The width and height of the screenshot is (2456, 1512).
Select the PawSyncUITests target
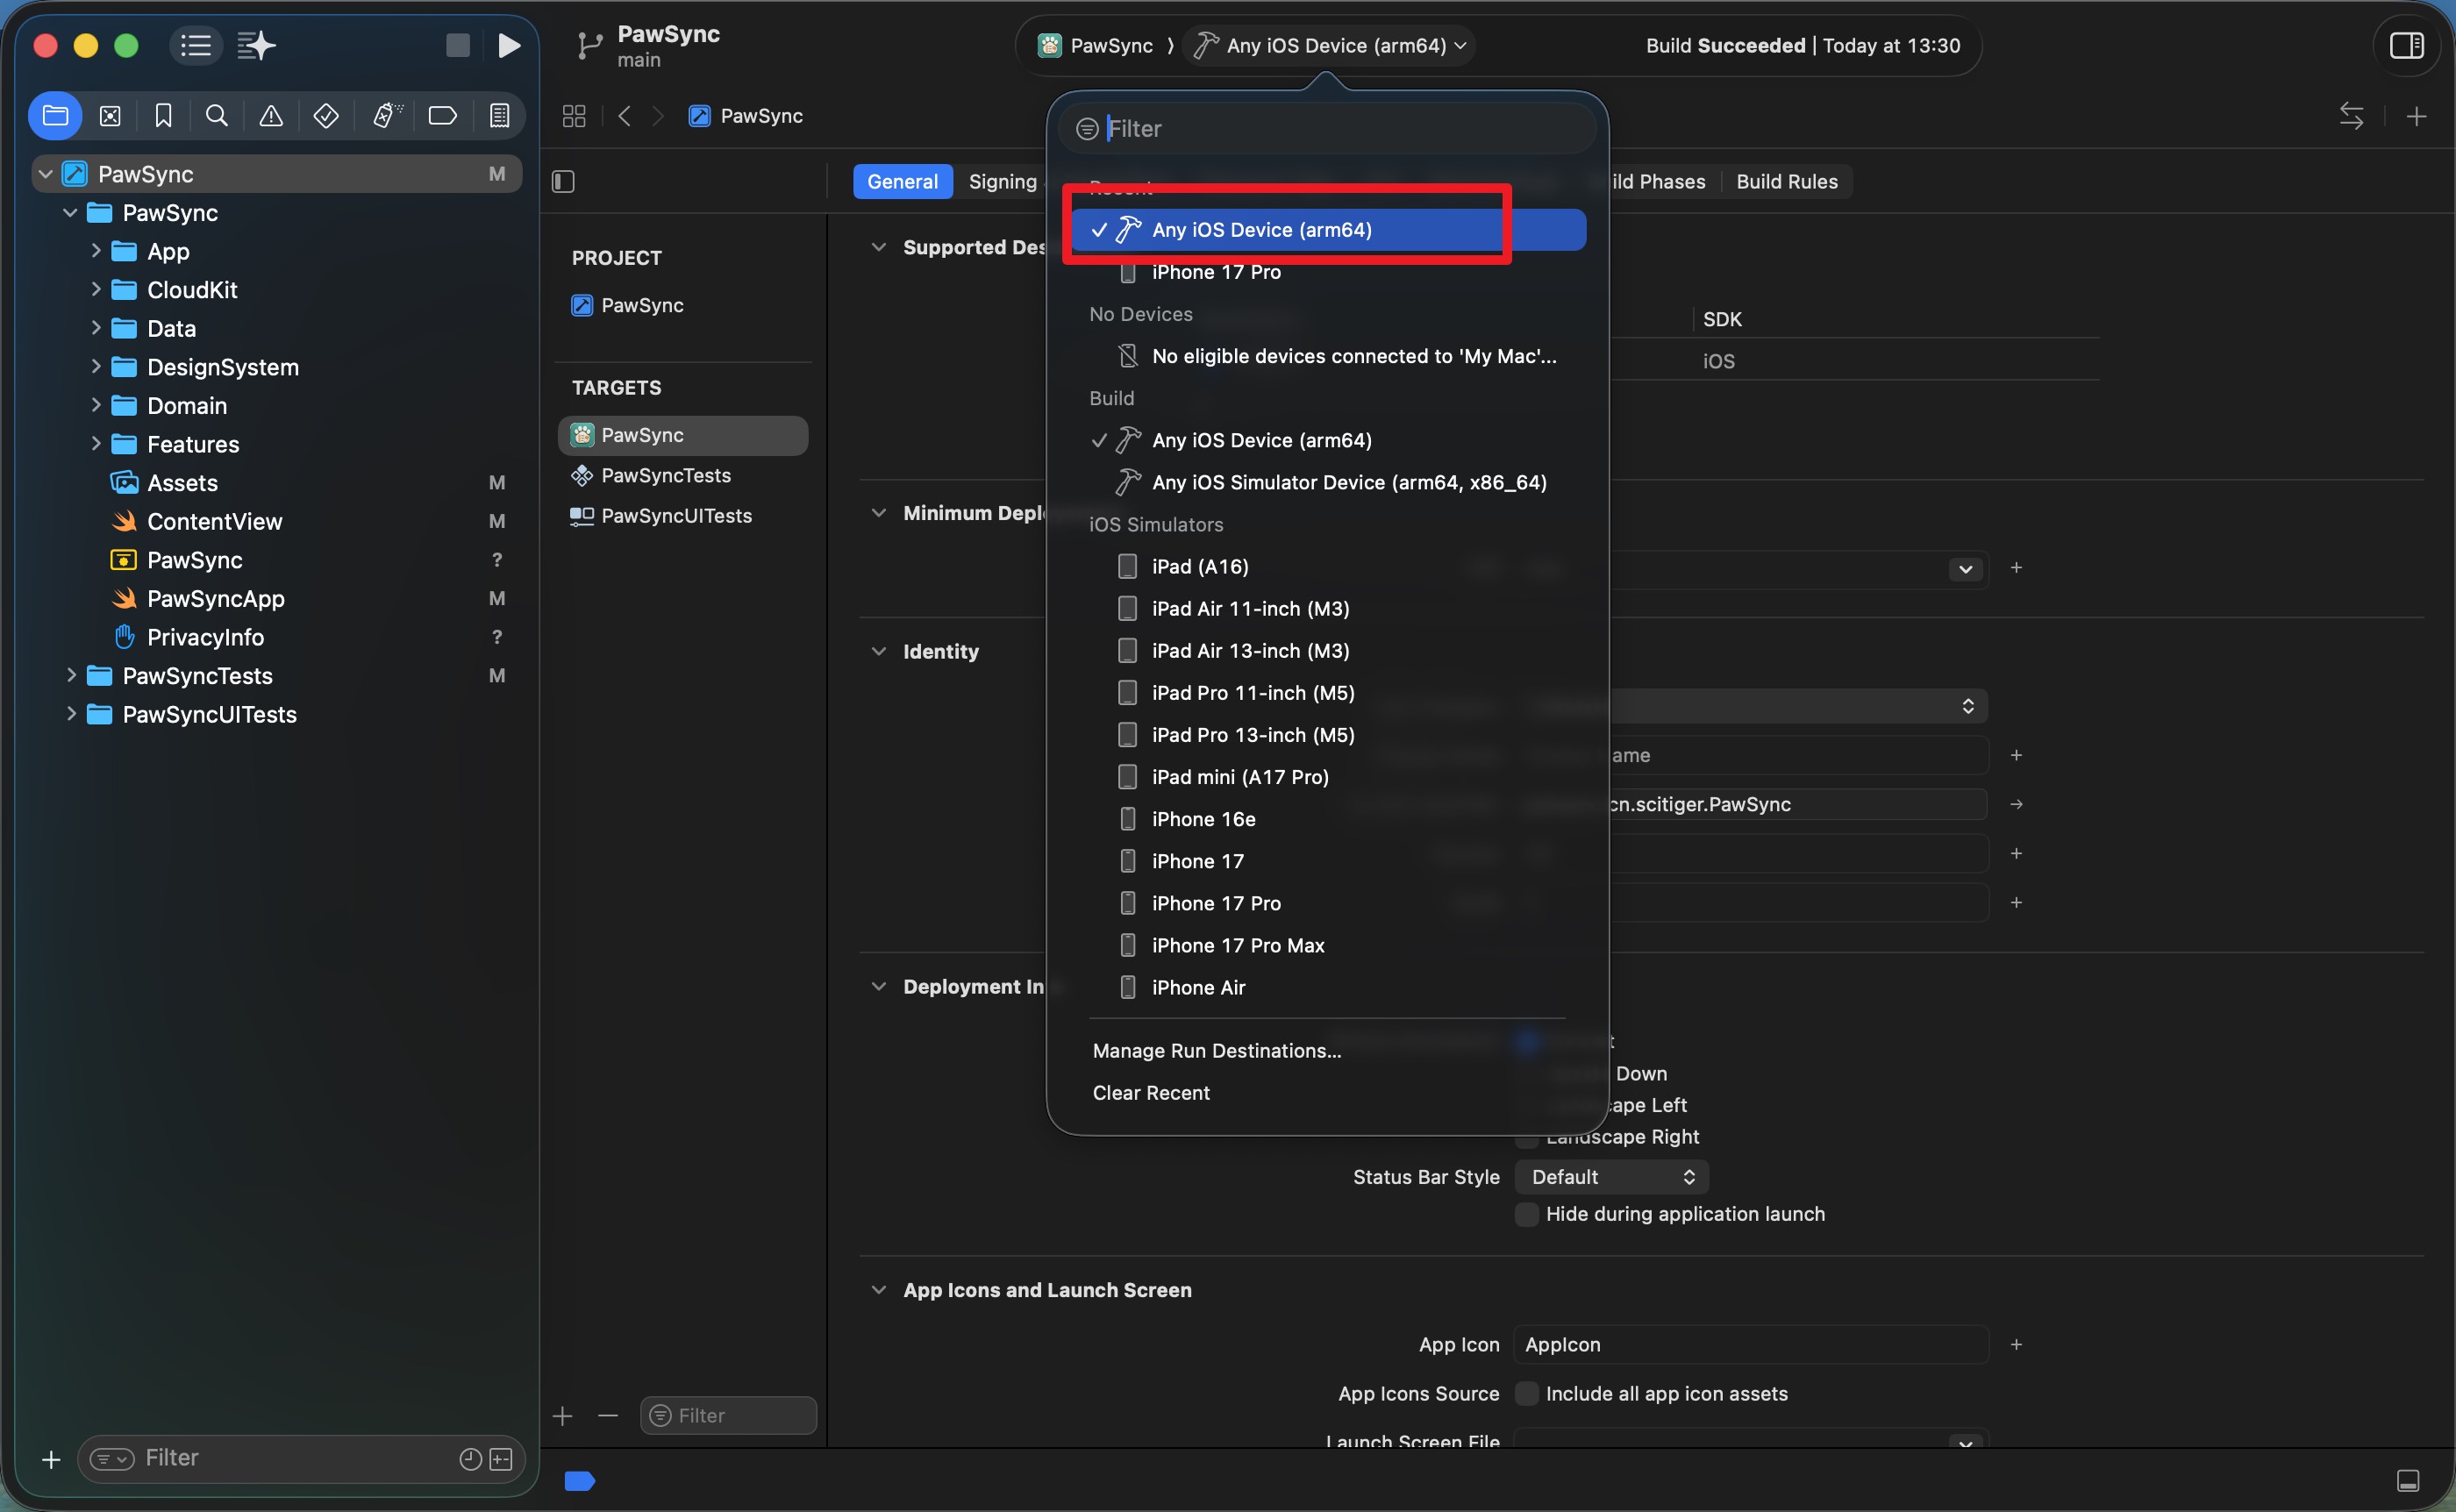coord(683,516)
